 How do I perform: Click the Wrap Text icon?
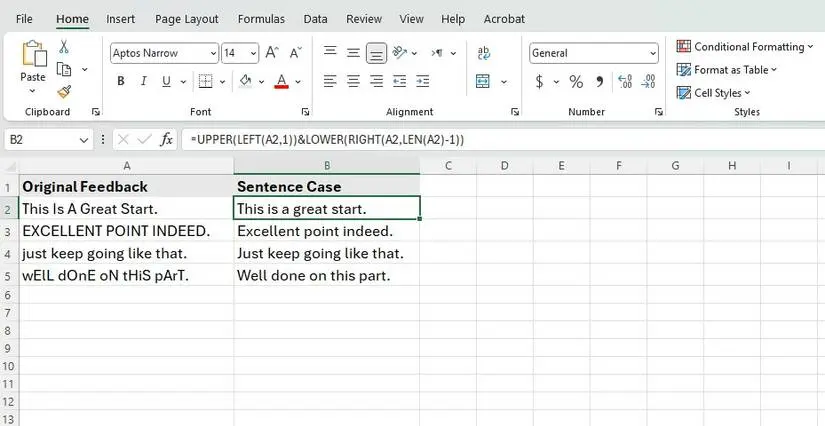point(484,53)
